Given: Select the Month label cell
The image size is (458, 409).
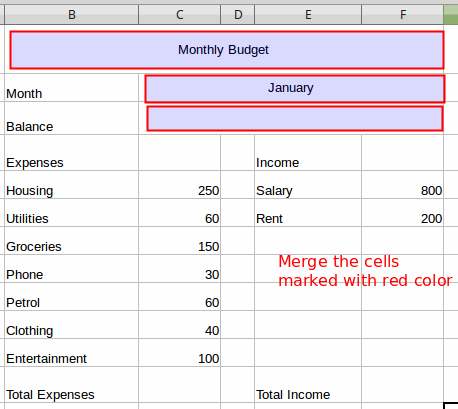Looking at the screenshot, I should [72, 88].
